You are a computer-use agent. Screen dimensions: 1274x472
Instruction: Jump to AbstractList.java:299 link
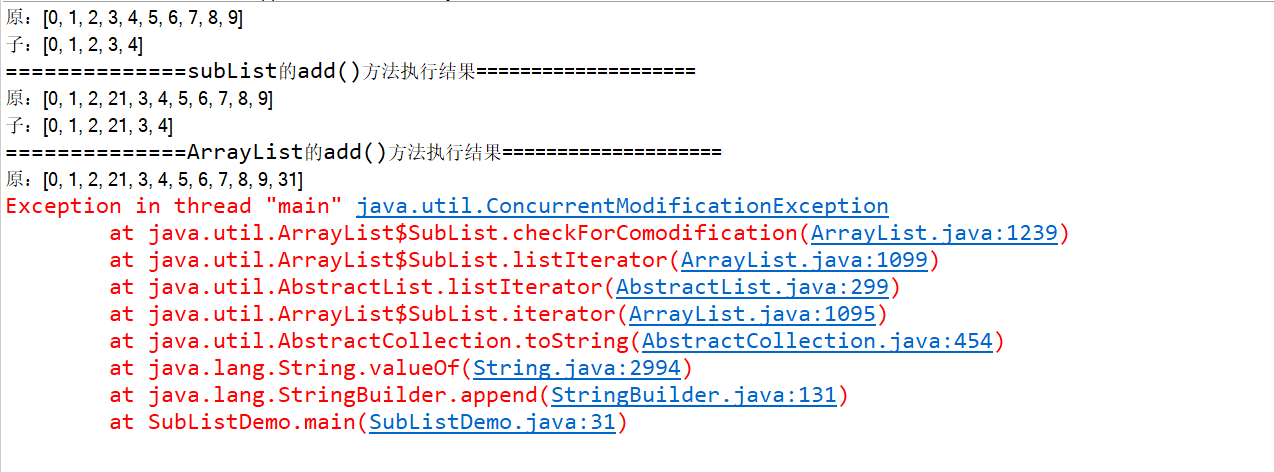[752, 287]
